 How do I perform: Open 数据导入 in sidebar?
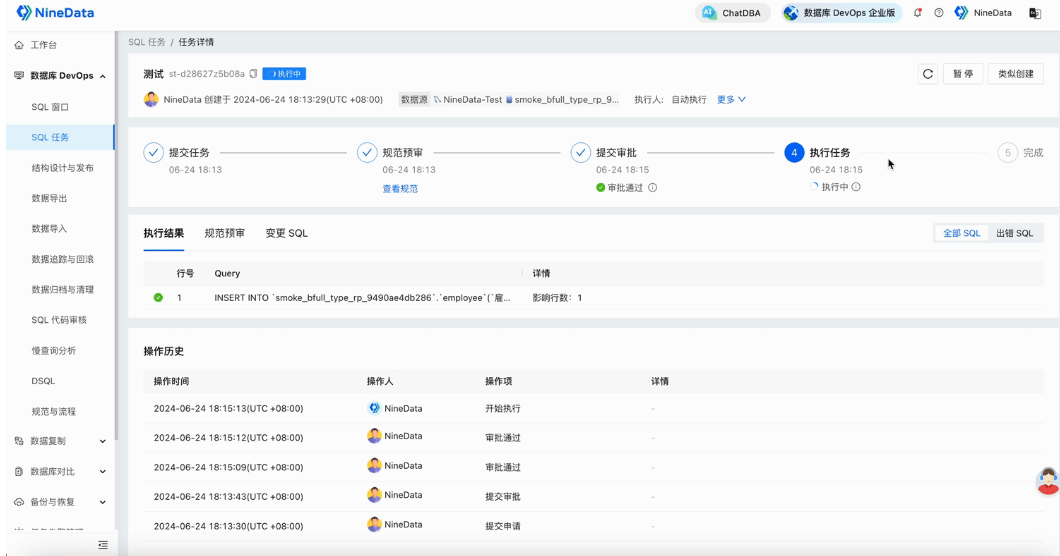pos(49,229)
